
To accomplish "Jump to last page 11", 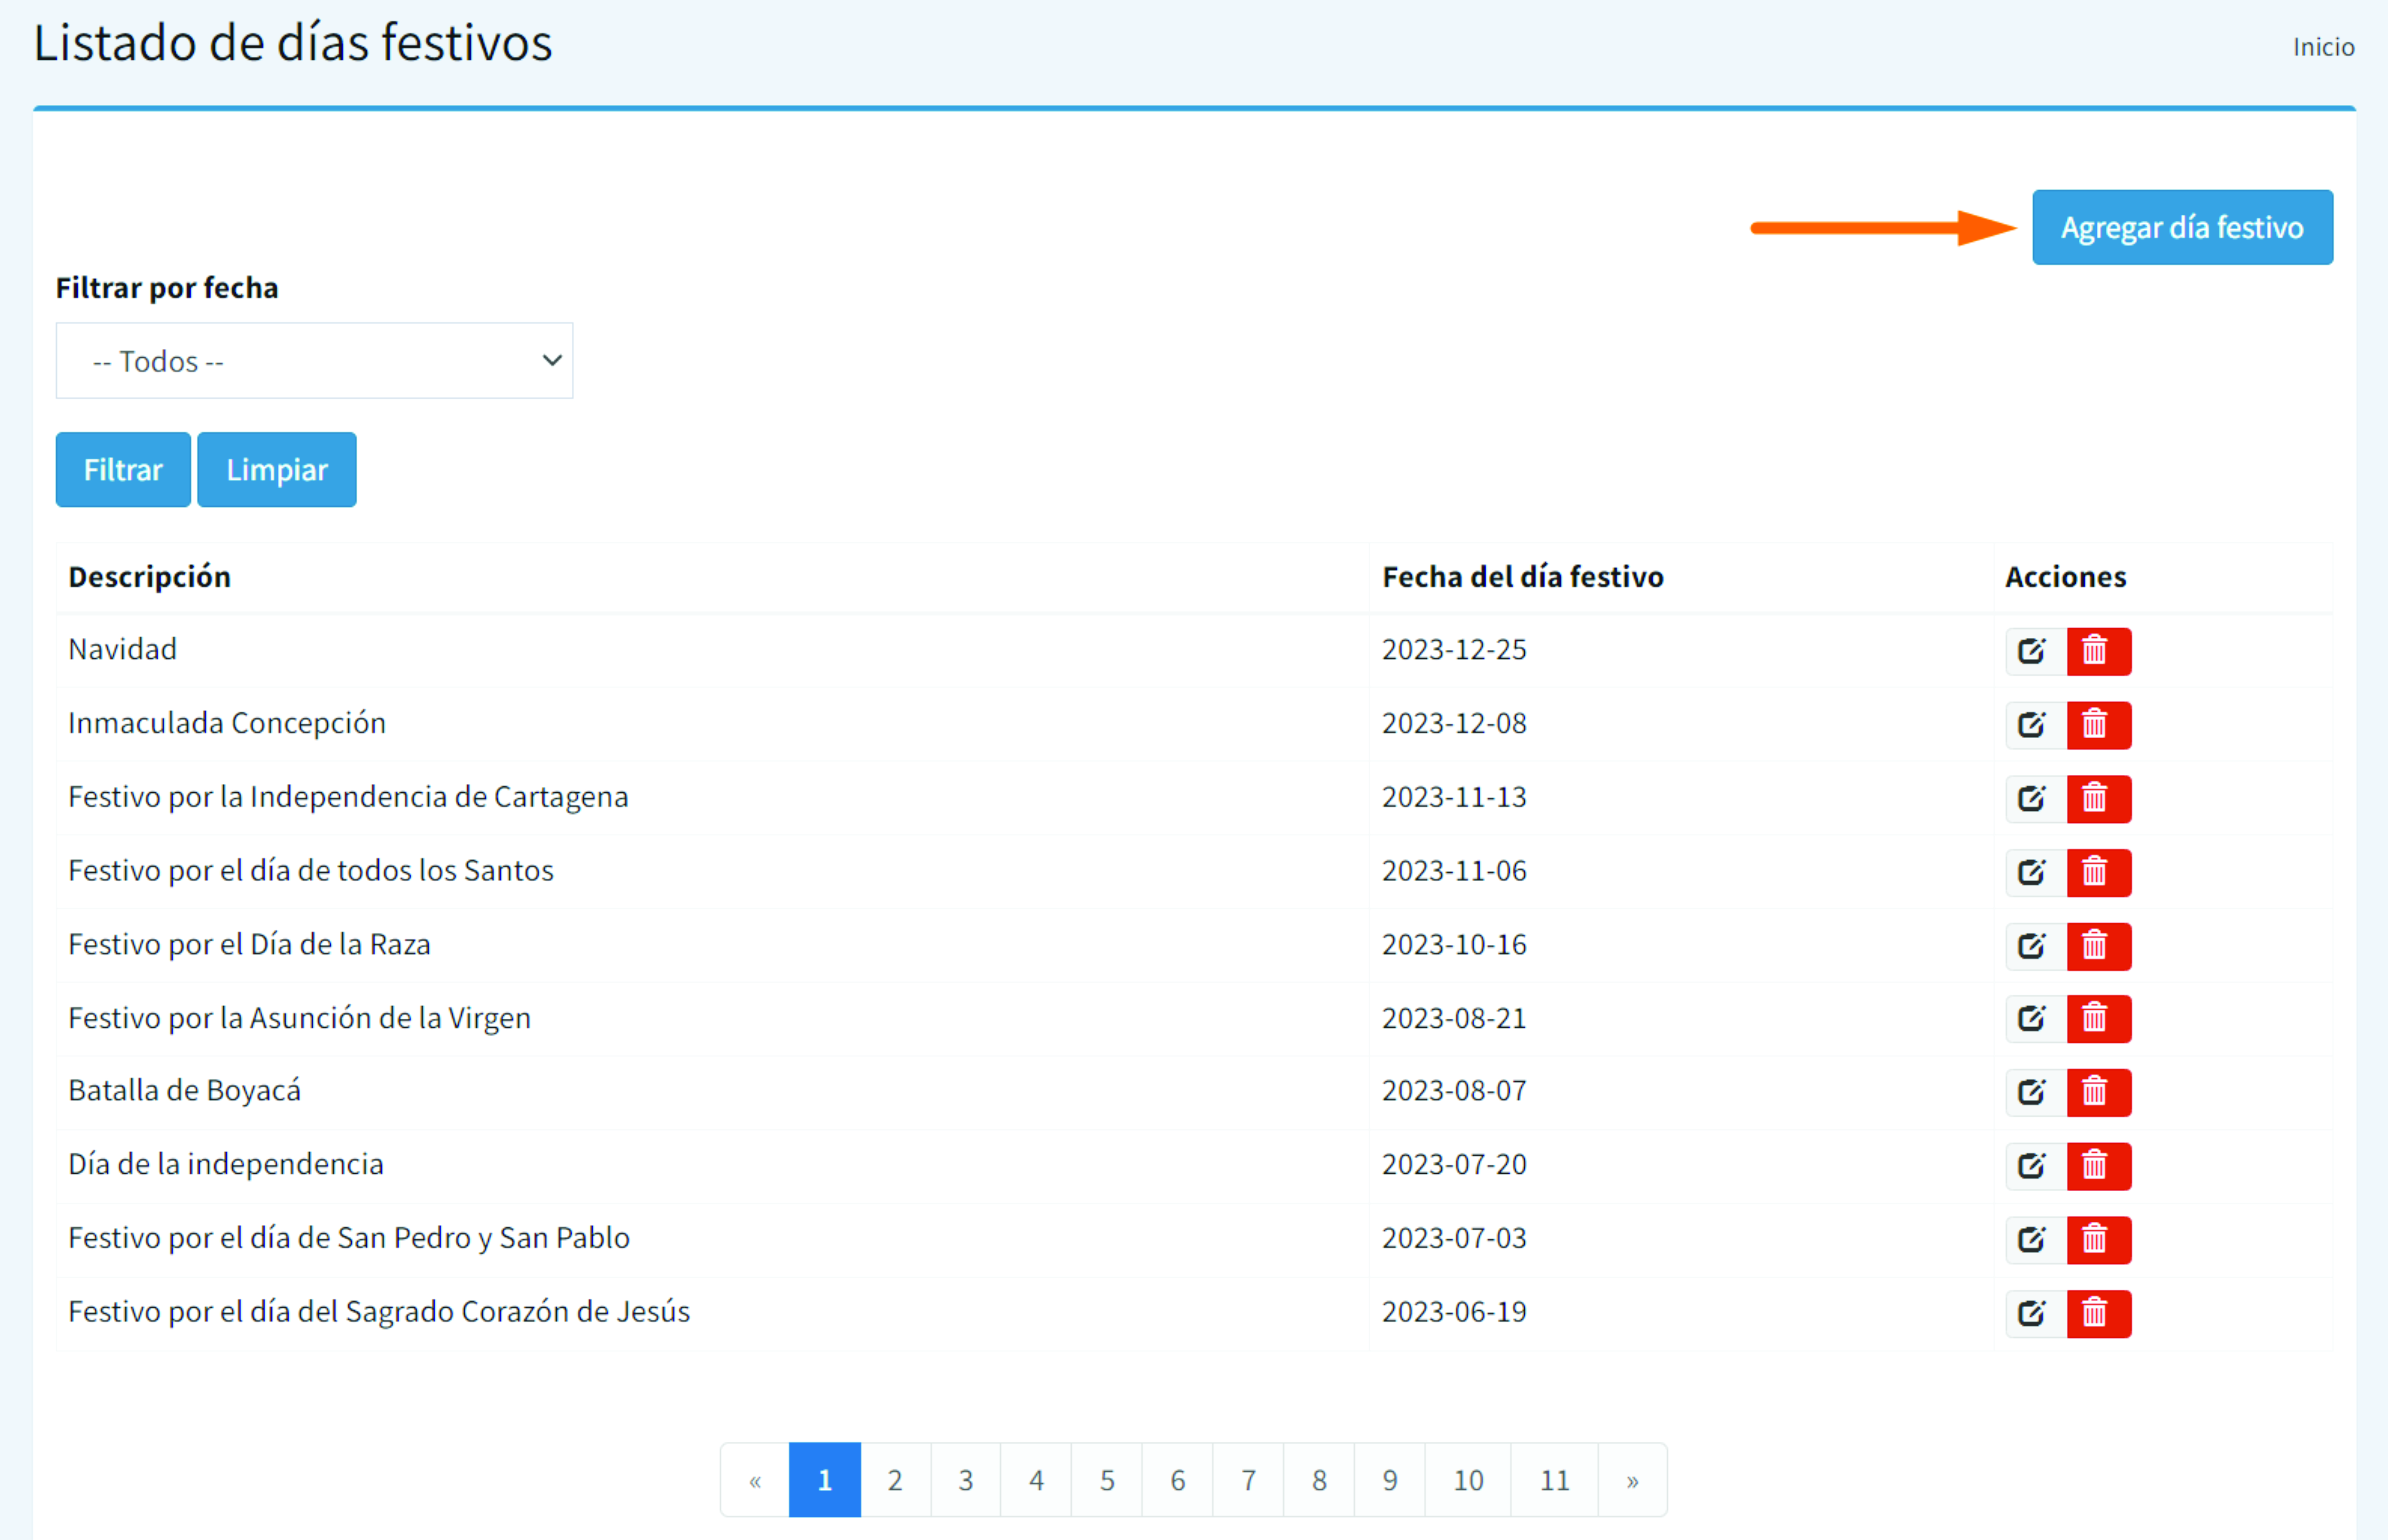I will (1555, 1480).
